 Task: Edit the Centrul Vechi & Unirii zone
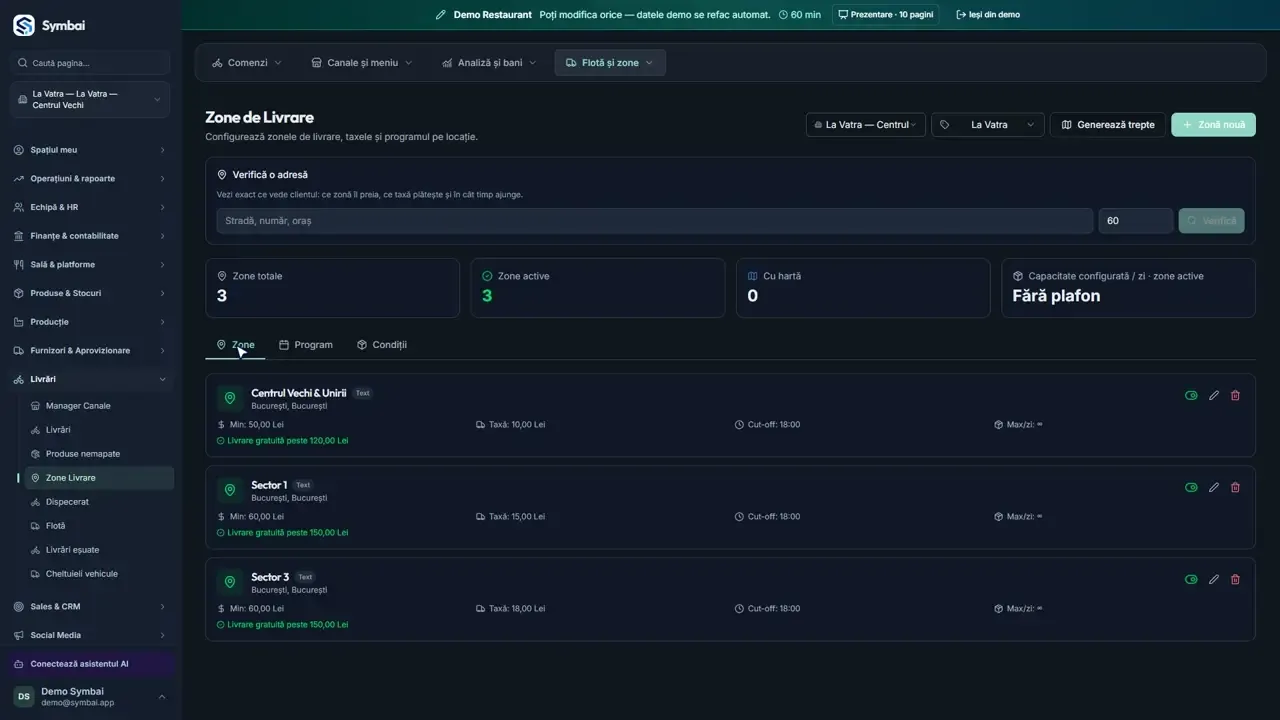1214,395
